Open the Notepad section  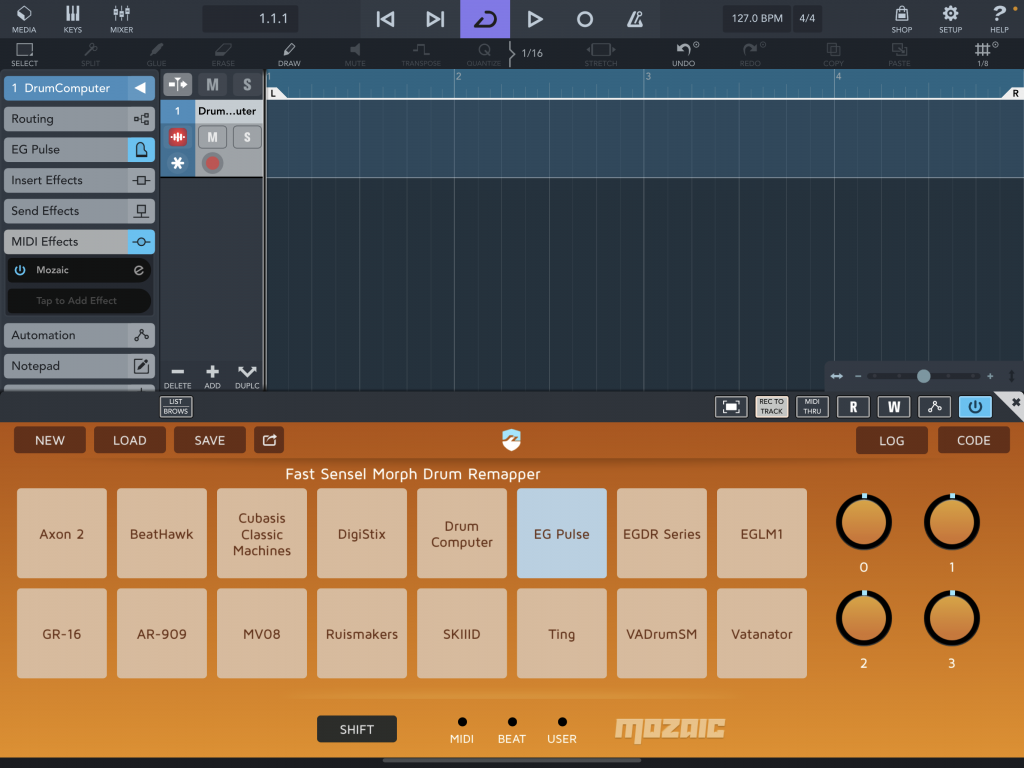click(79, 366)
